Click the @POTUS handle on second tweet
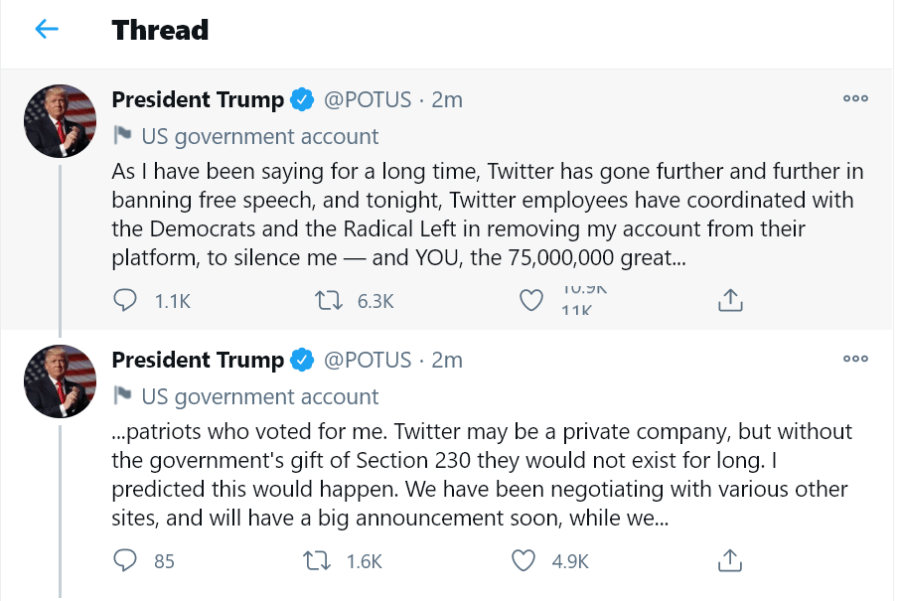Viewport: 899px width, 601px height. [x=366, y=360]
